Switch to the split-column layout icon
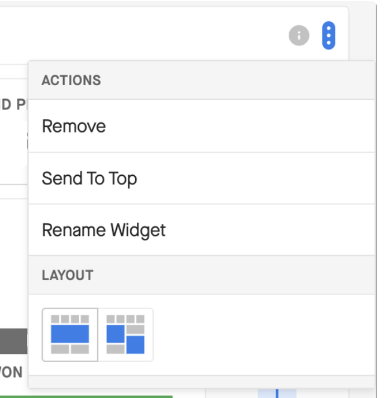The image size is (386, 398). coord(126,335)
